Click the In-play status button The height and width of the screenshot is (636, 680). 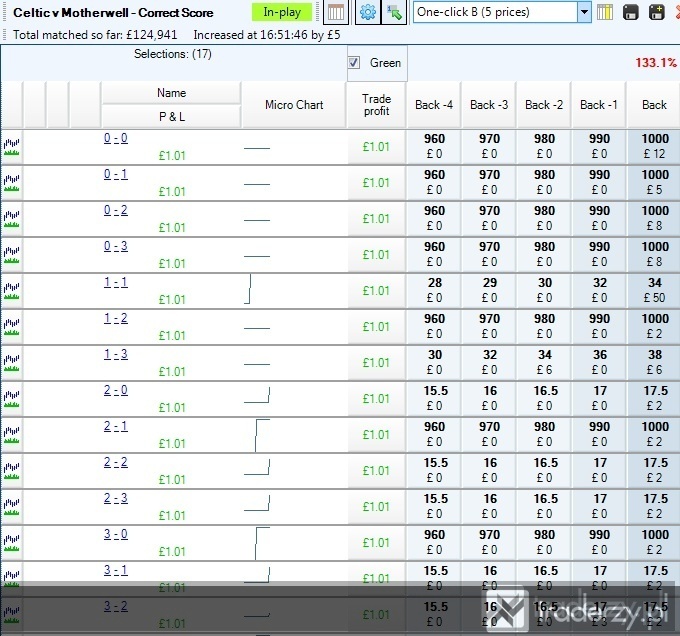point(282,12)
